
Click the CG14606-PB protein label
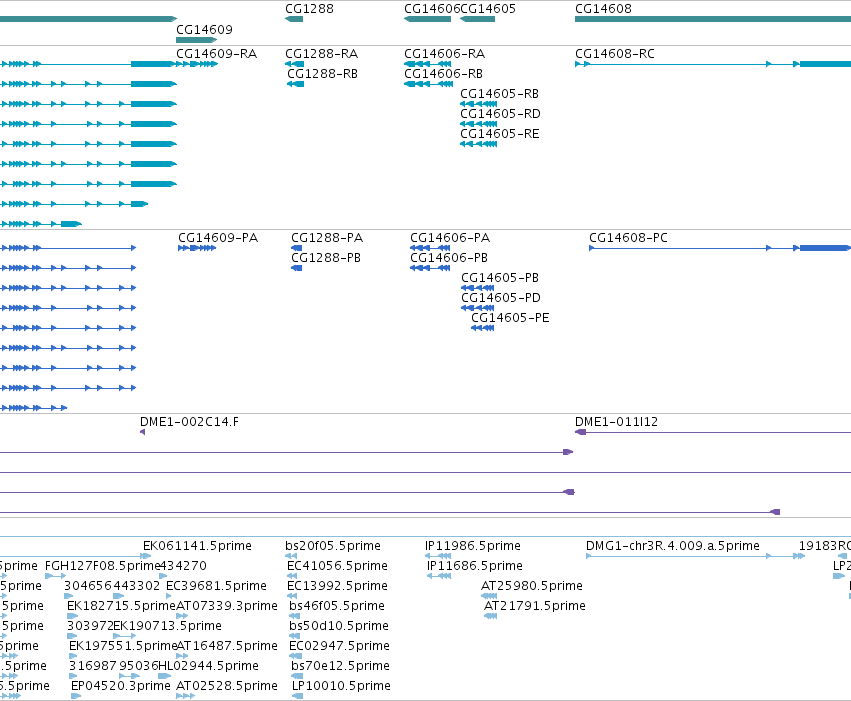click(449, 258)
